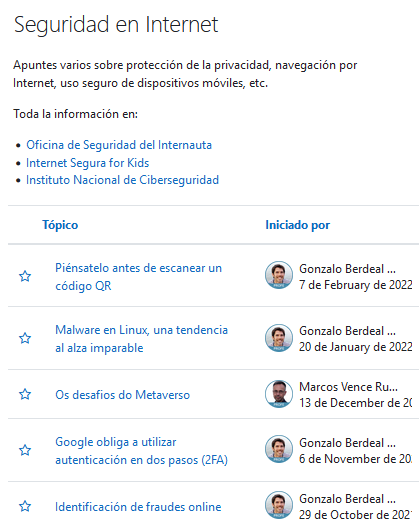Image resolution: width=419 pixels, height=529 pixels.
Task: Open author avatar on fraudes online row
Action: coord(279,505)
